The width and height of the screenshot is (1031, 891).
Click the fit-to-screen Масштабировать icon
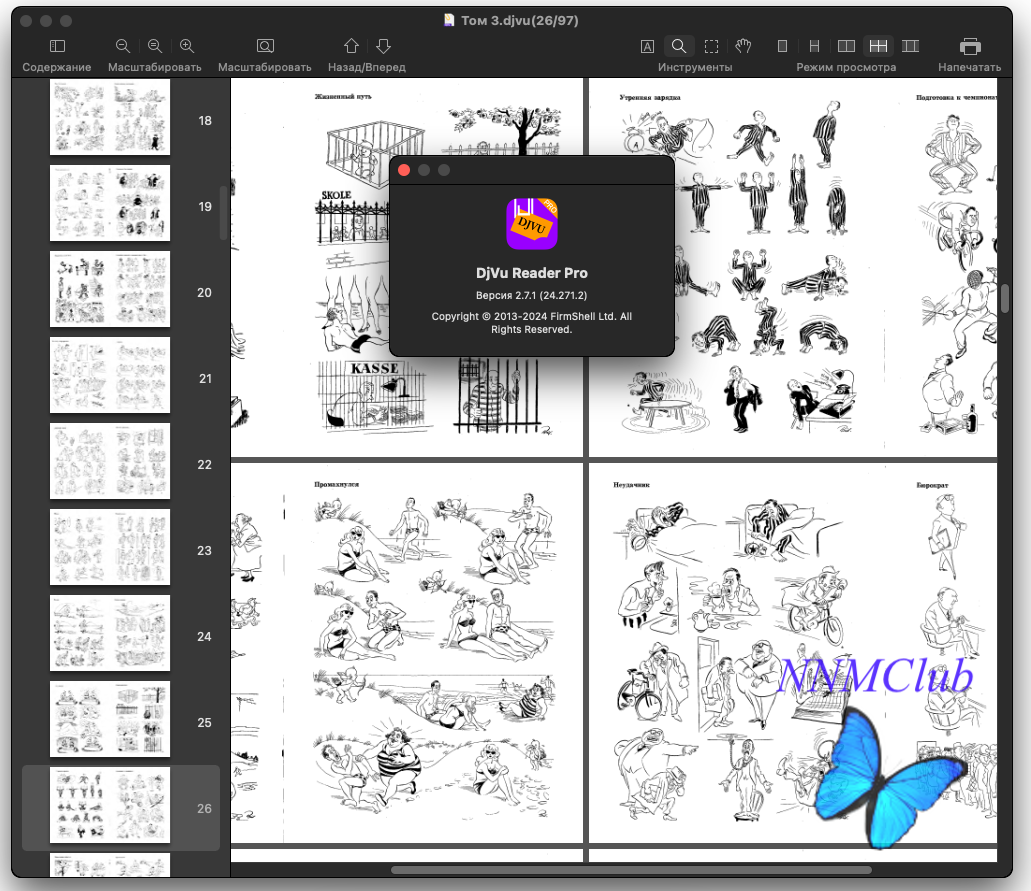tap(265, 46)
